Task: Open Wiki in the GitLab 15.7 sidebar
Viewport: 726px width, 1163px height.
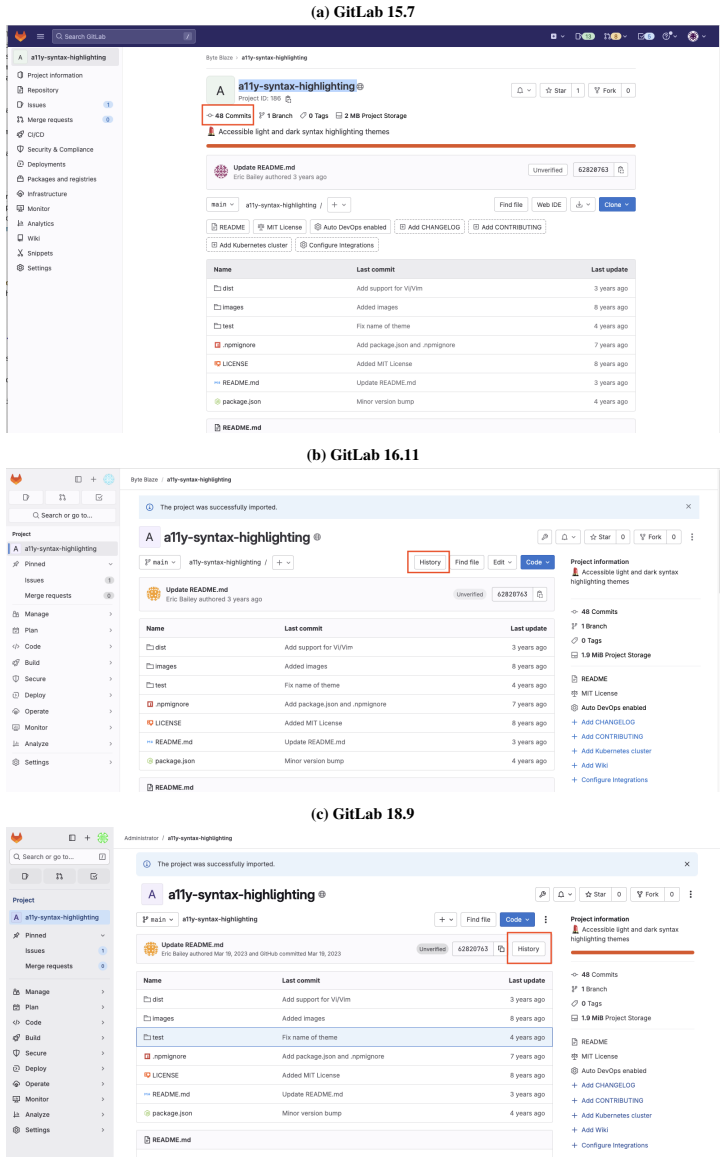Action: click(x=33, y=239)
